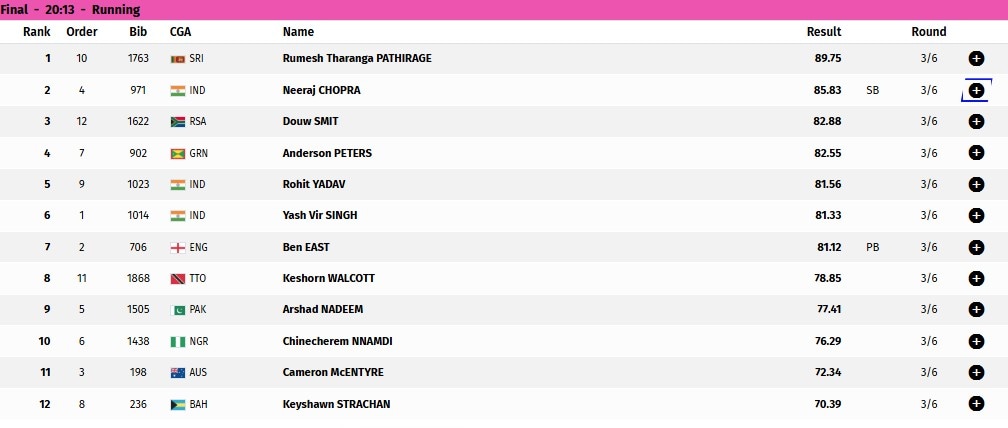Viewport: 1008px width, 428px height.
Task: Expand Rumesh Tharanga PATHIRAGE's result details
Action: coord(976,58)
